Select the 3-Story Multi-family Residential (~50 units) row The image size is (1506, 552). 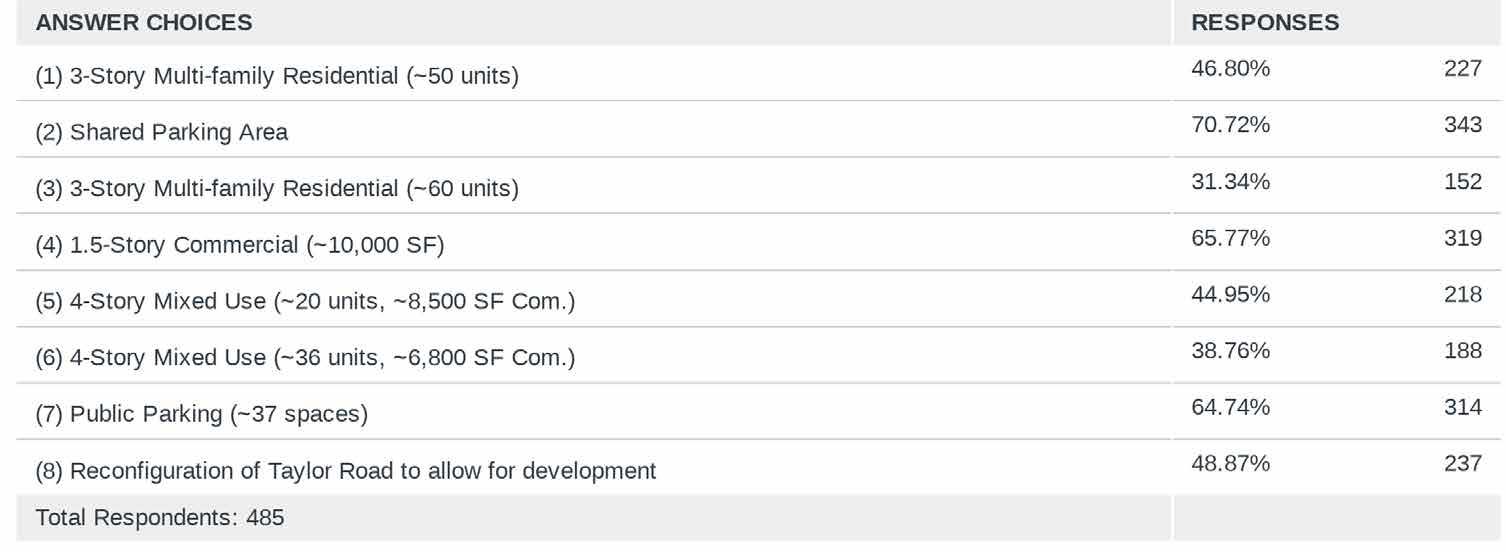pos(277,76)
